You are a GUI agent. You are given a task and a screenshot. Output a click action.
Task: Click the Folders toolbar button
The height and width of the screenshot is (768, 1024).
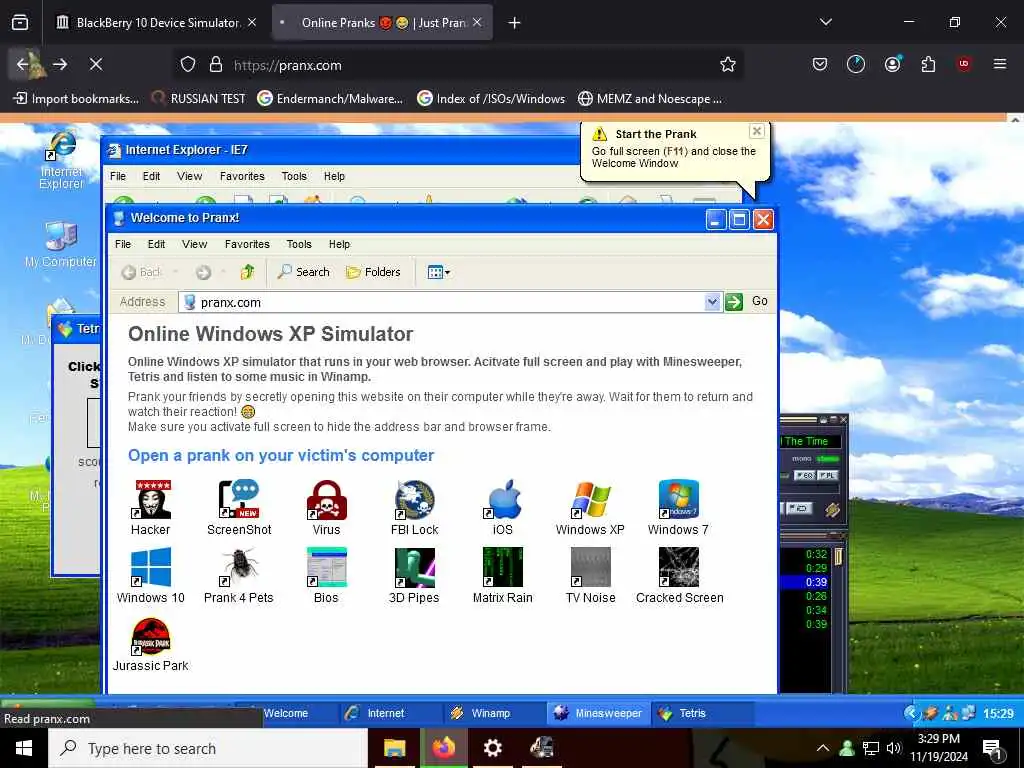(373, 272)
